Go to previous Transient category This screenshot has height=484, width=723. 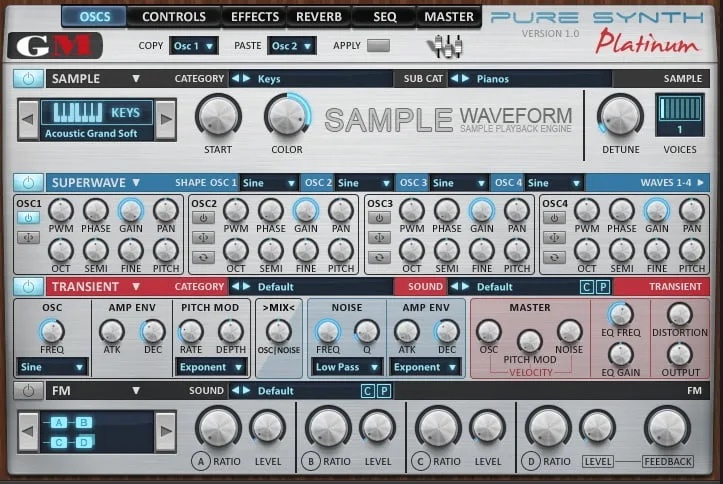coord(236,287)
